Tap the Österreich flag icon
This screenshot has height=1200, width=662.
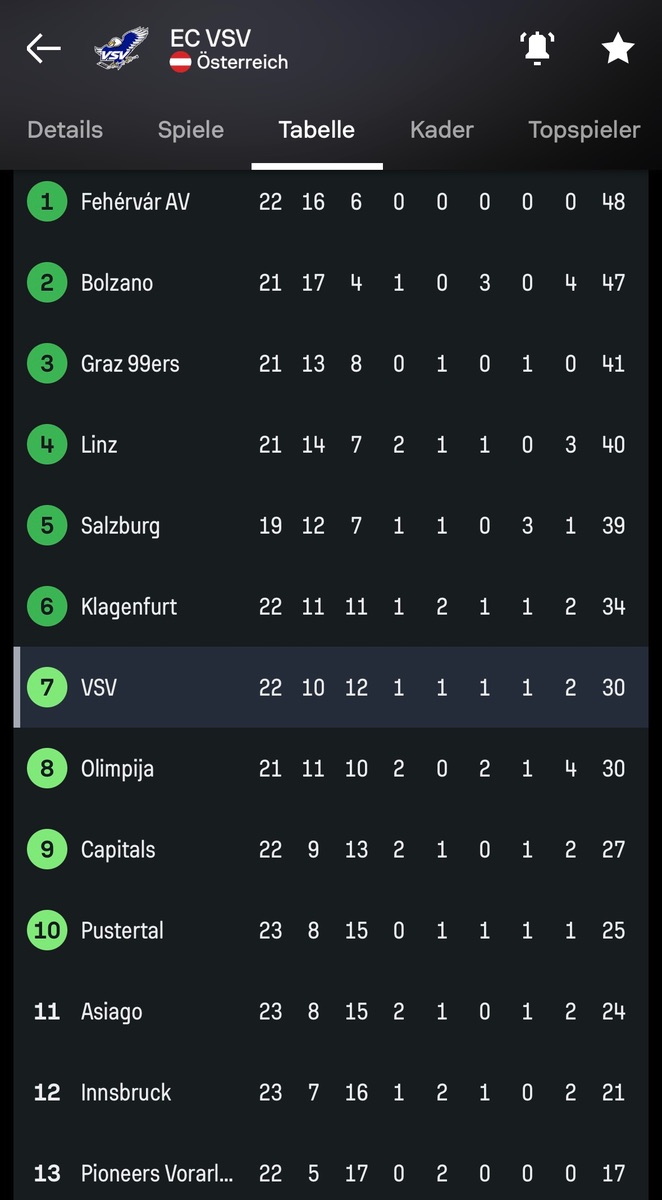click(x=181, y=62)
